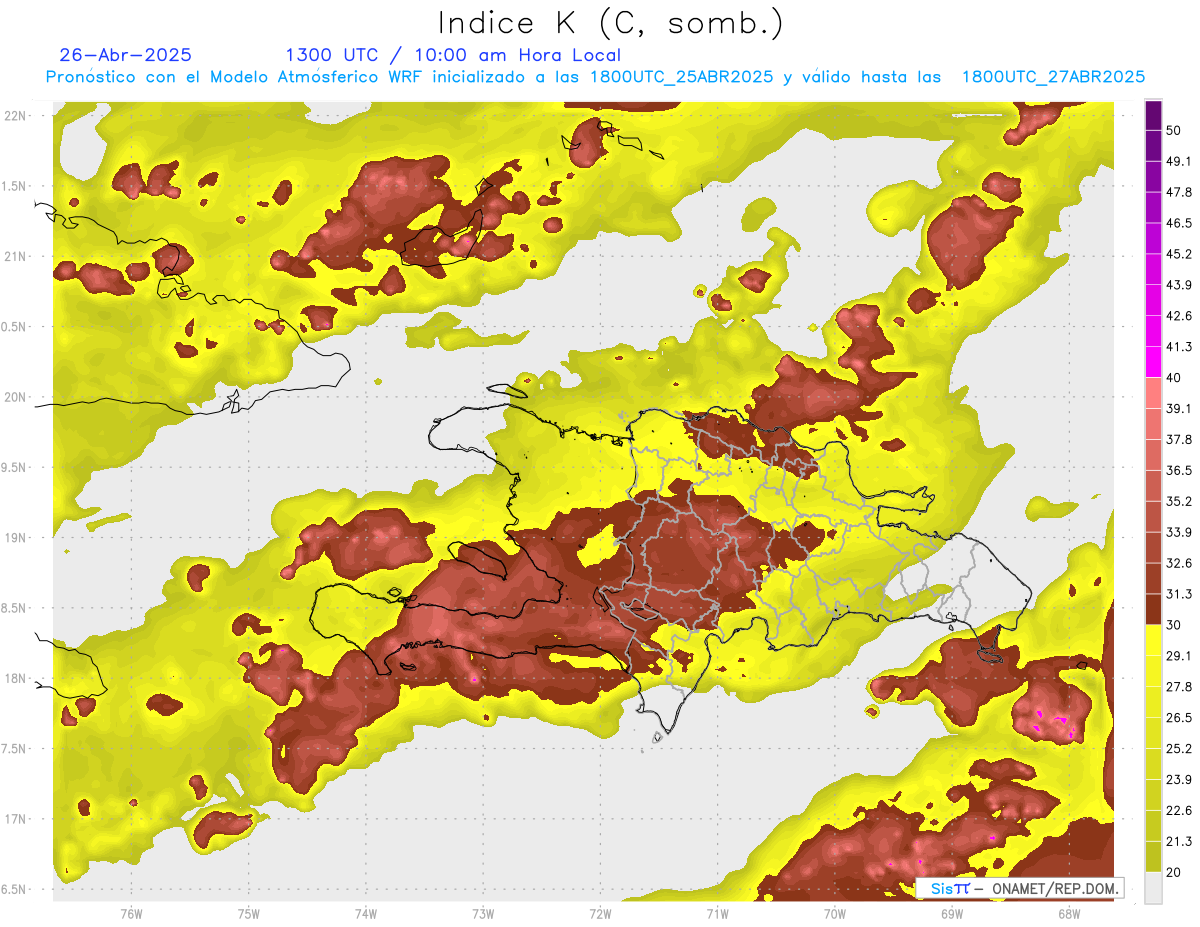Select the date text '26-Abr-2025'
Image resolution: width=1200 pixels, height=927 pixels.
(126, 55)
